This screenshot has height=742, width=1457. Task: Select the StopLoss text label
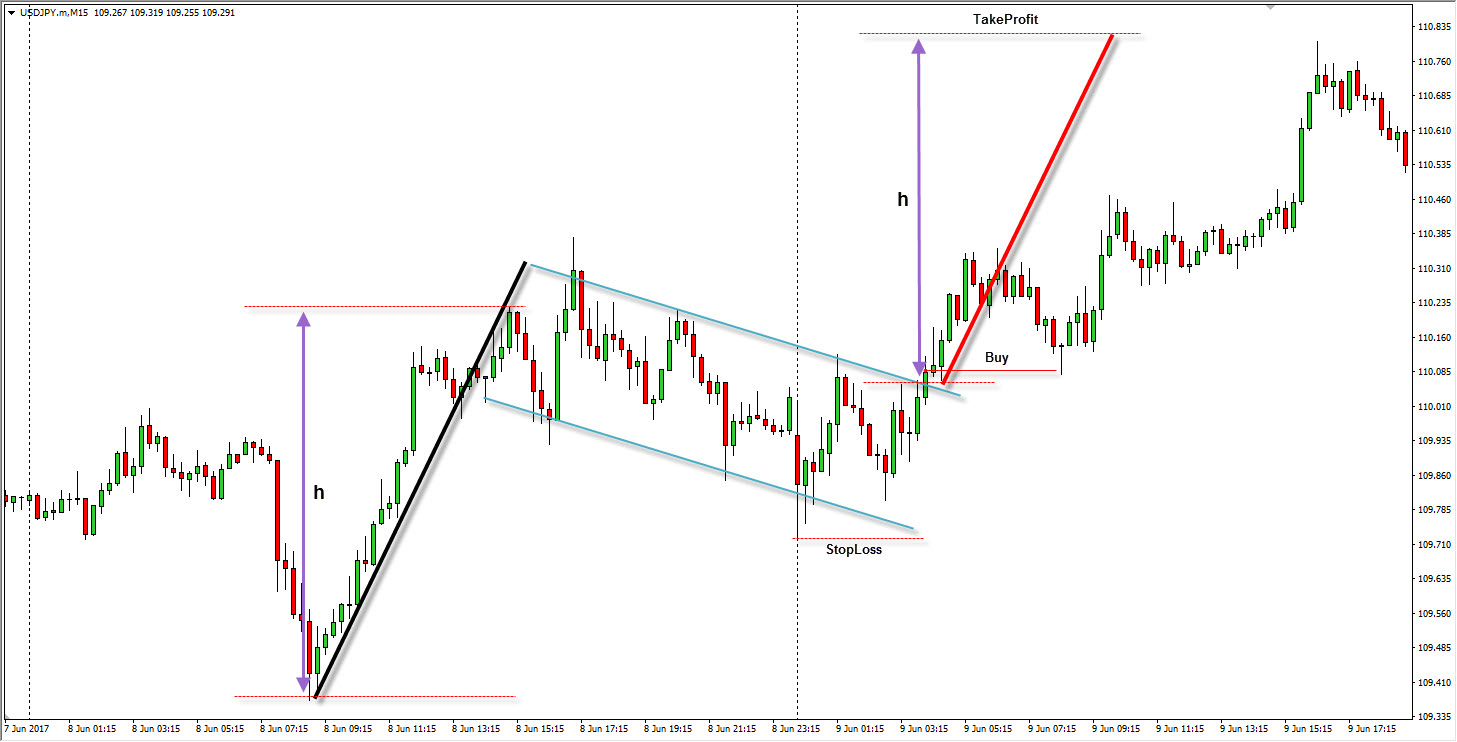click(854, 549)
